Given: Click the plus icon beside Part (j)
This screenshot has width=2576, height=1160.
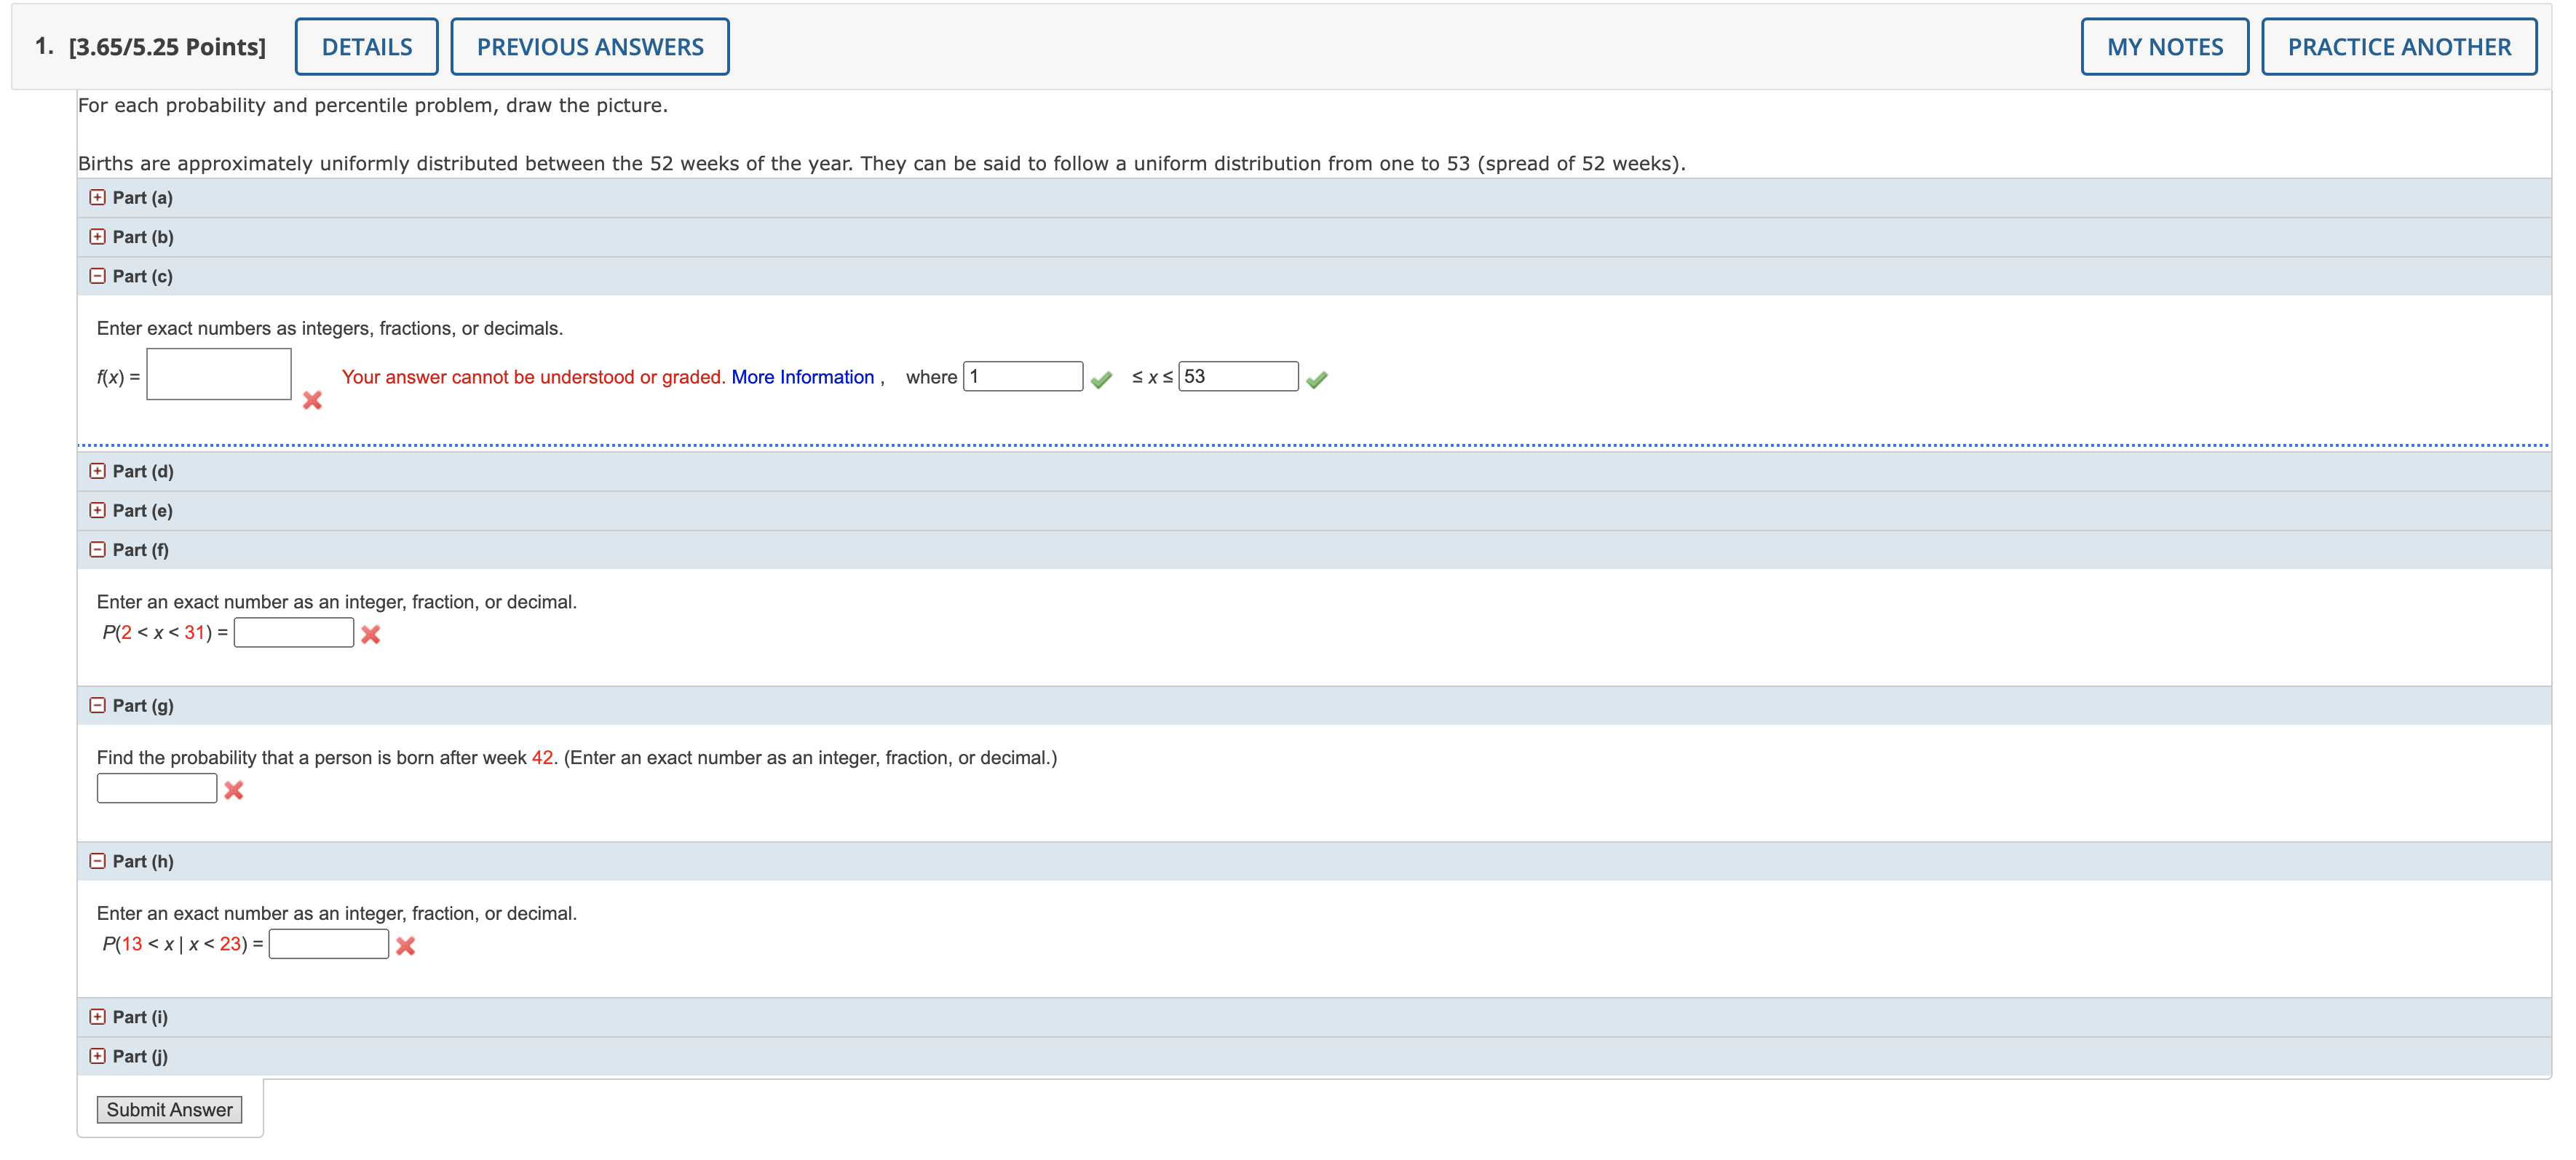Looking at the screenshot, I should click(97, 1055).
